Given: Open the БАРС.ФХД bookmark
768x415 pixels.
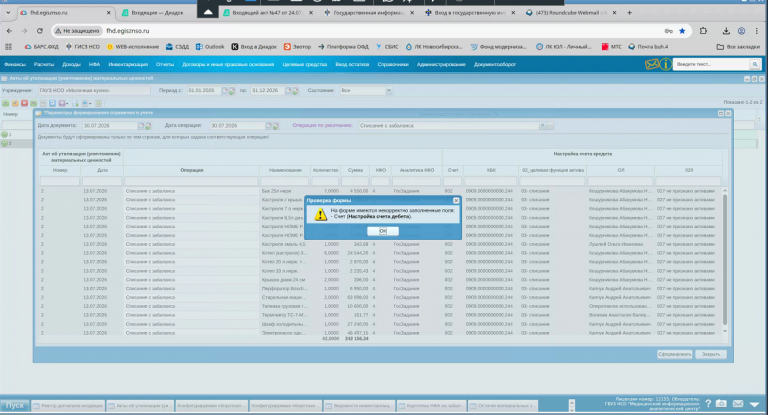Looking at the screenshot, I should (41, 47).
